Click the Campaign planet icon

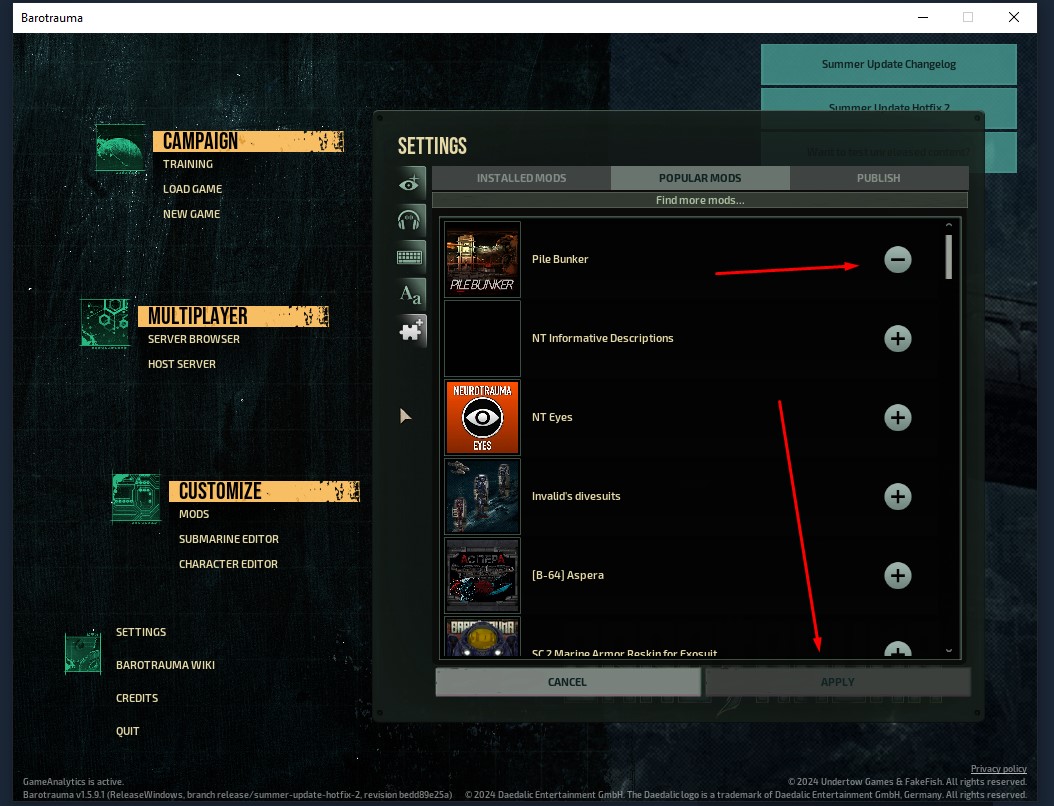coord(121,148)
